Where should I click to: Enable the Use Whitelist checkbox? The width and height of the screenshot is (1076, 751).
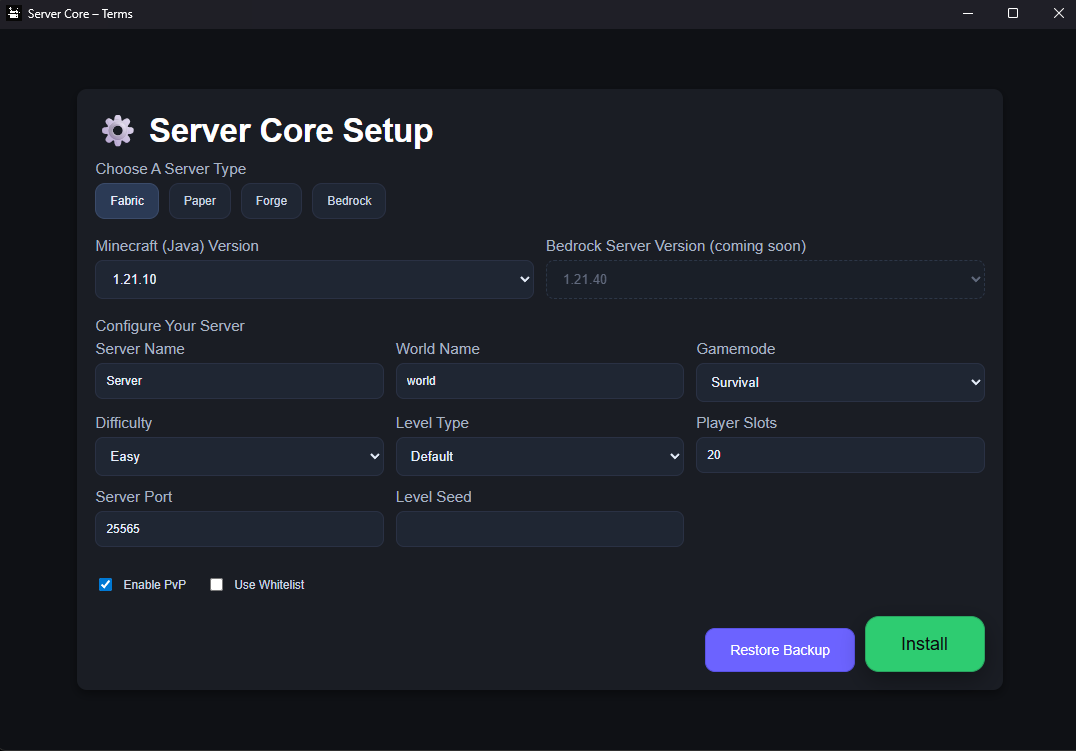(x=216, y=585)
